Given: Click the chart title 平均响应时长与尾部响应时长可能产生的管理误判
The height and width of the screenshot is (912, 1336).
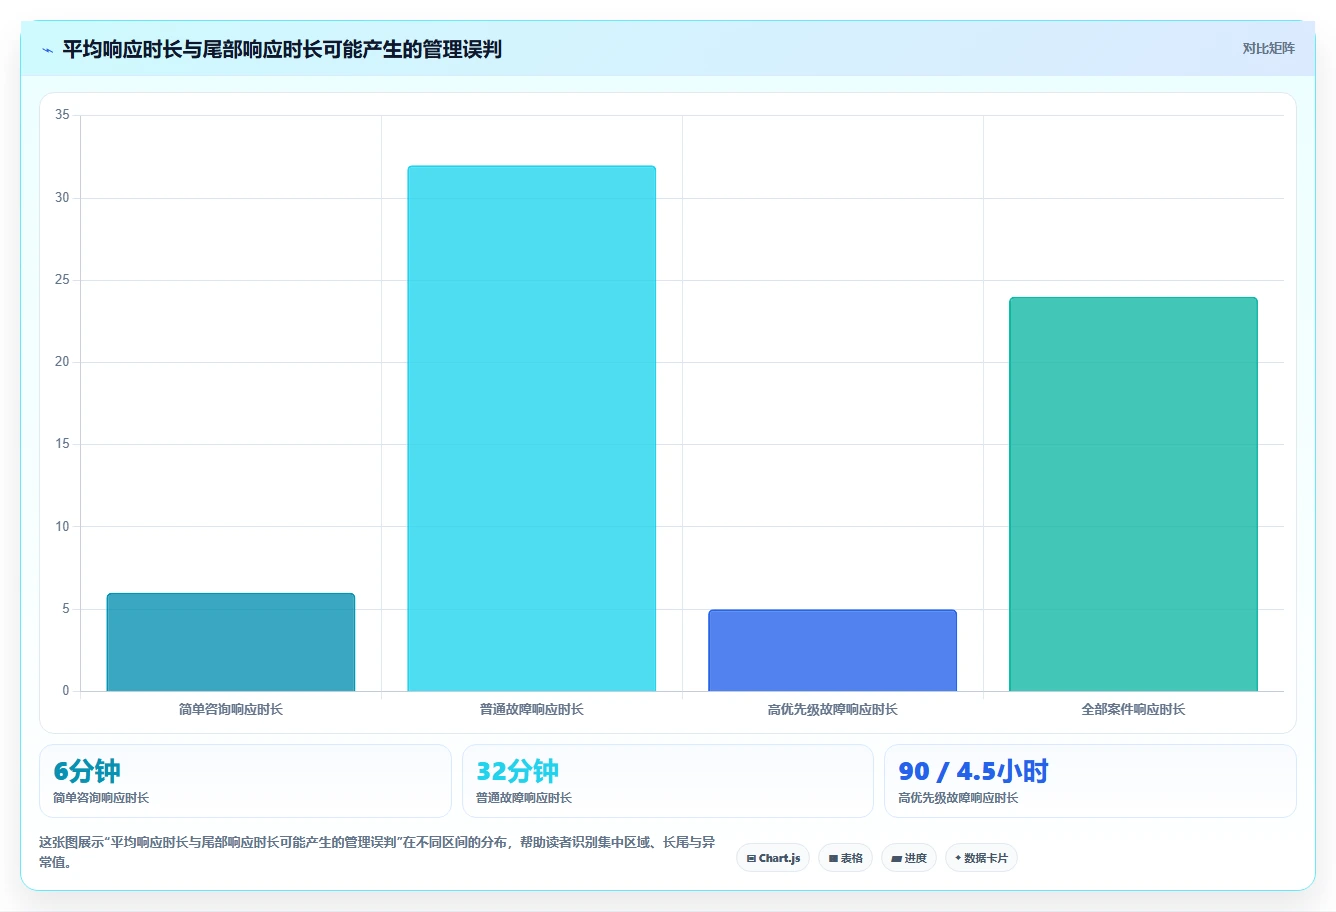Looking at the screenshot, I should [x=282, y=49].
